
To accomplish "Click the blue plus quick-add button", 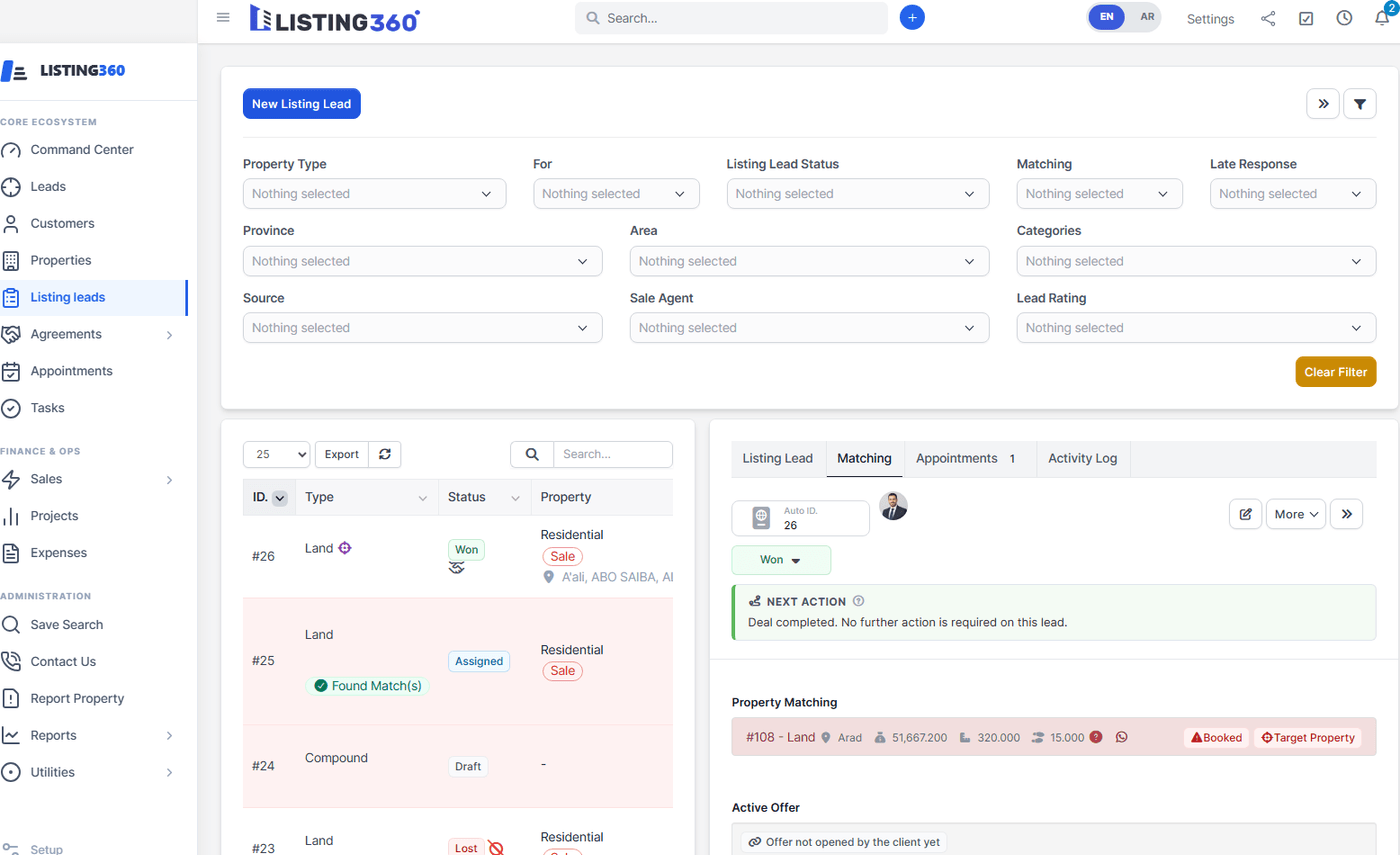I will click(912, 18).
